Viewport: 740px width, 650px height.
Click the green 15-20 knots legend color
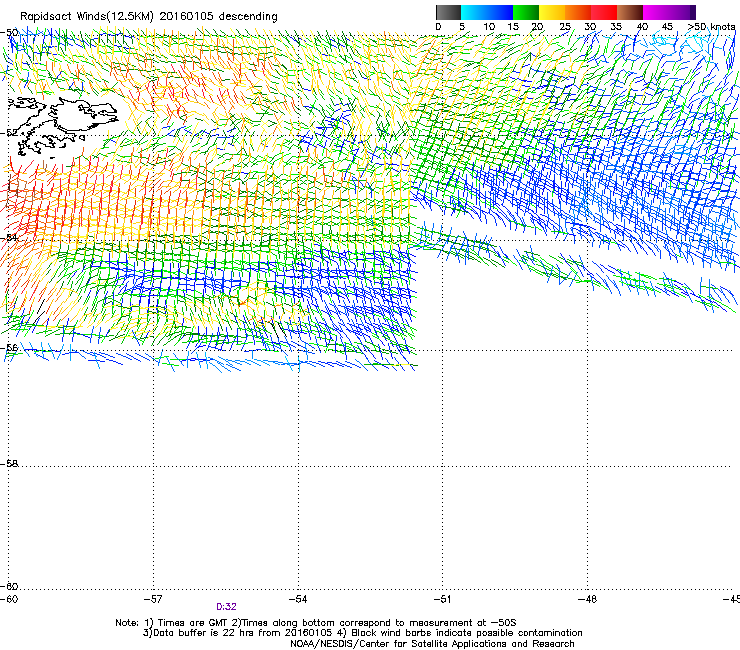(526, 12)
